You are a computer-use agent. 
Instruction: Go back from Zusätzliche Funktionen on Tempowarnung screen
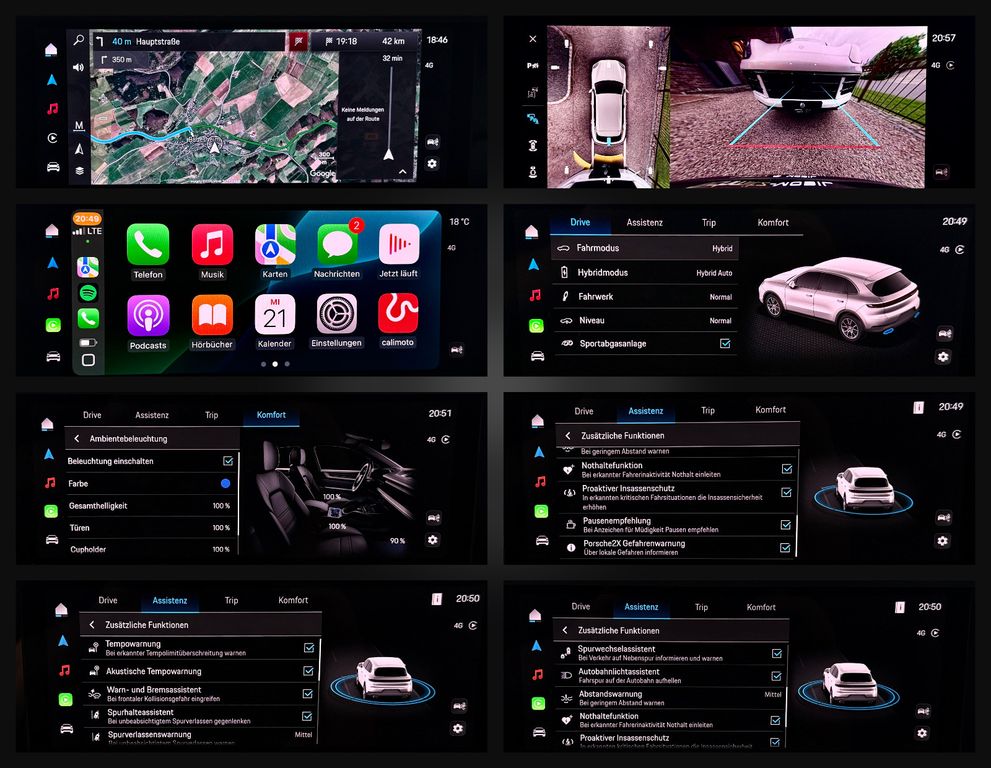pyautogui.click(x=92, y=625)
